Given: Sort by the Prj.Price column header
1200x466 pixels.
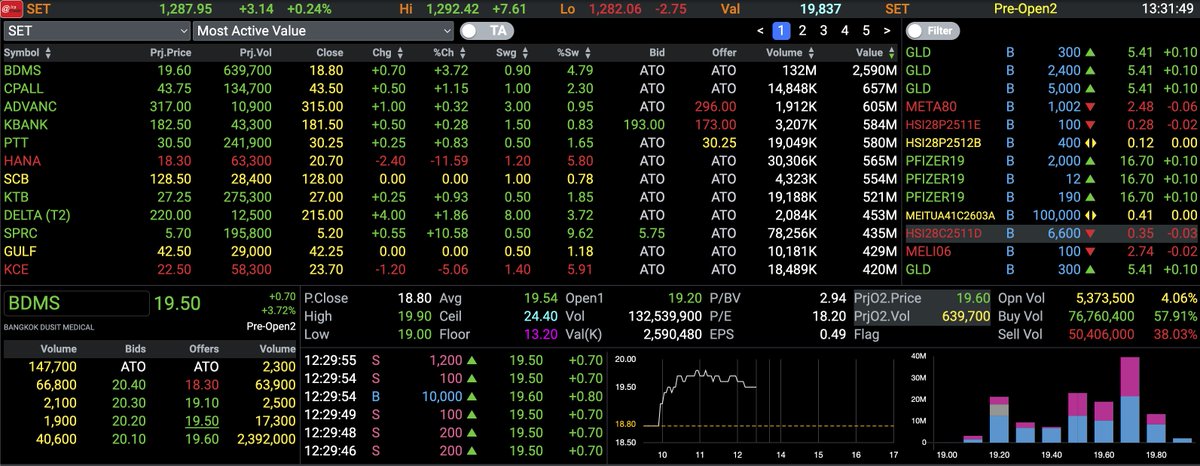Looking at the screenshot, I should [x=172, y=53].
